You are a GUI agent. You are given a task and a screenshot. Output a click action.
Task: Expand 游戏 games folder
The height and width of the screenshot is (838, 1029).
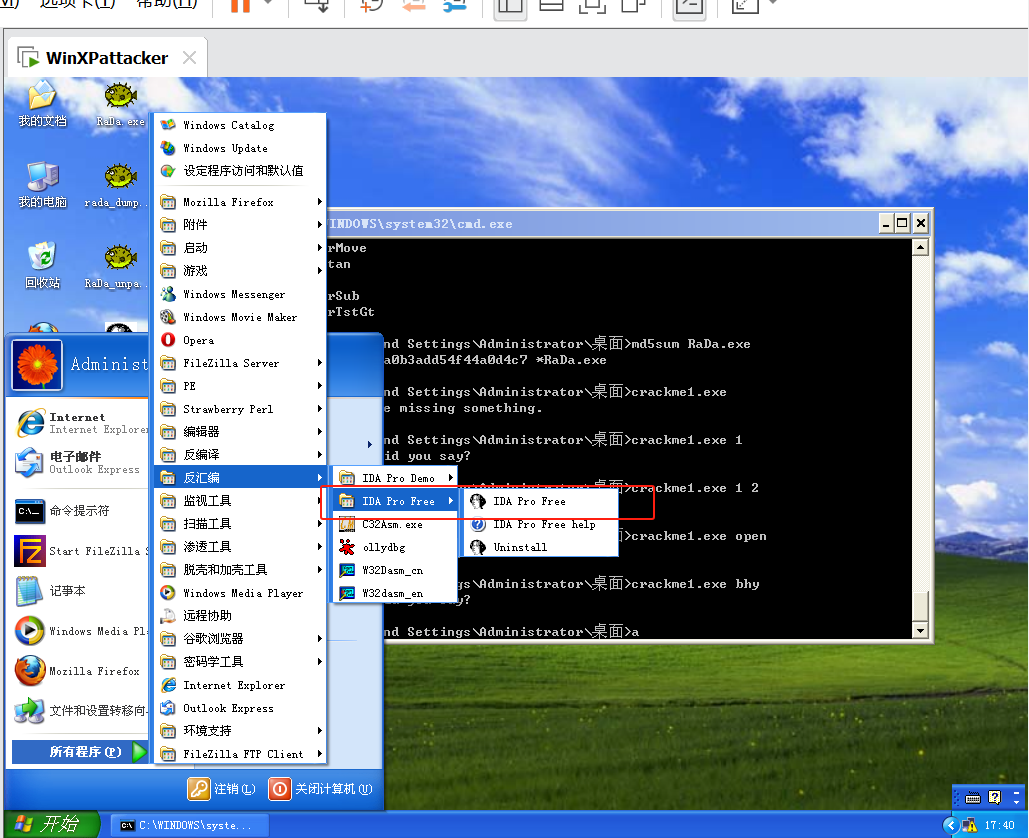(x=240, y=271)
